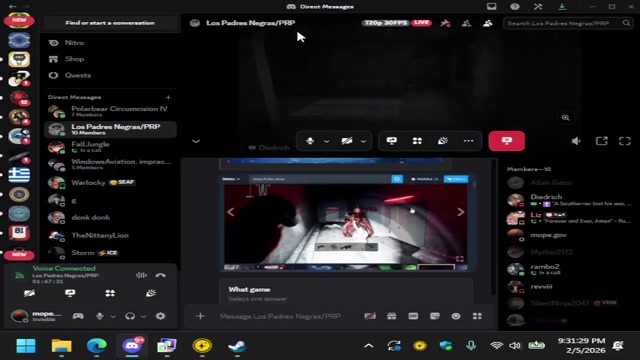Share your screen from the call toolbar
The width and height of the screenshot is (640, 360).
coord(391,141)
